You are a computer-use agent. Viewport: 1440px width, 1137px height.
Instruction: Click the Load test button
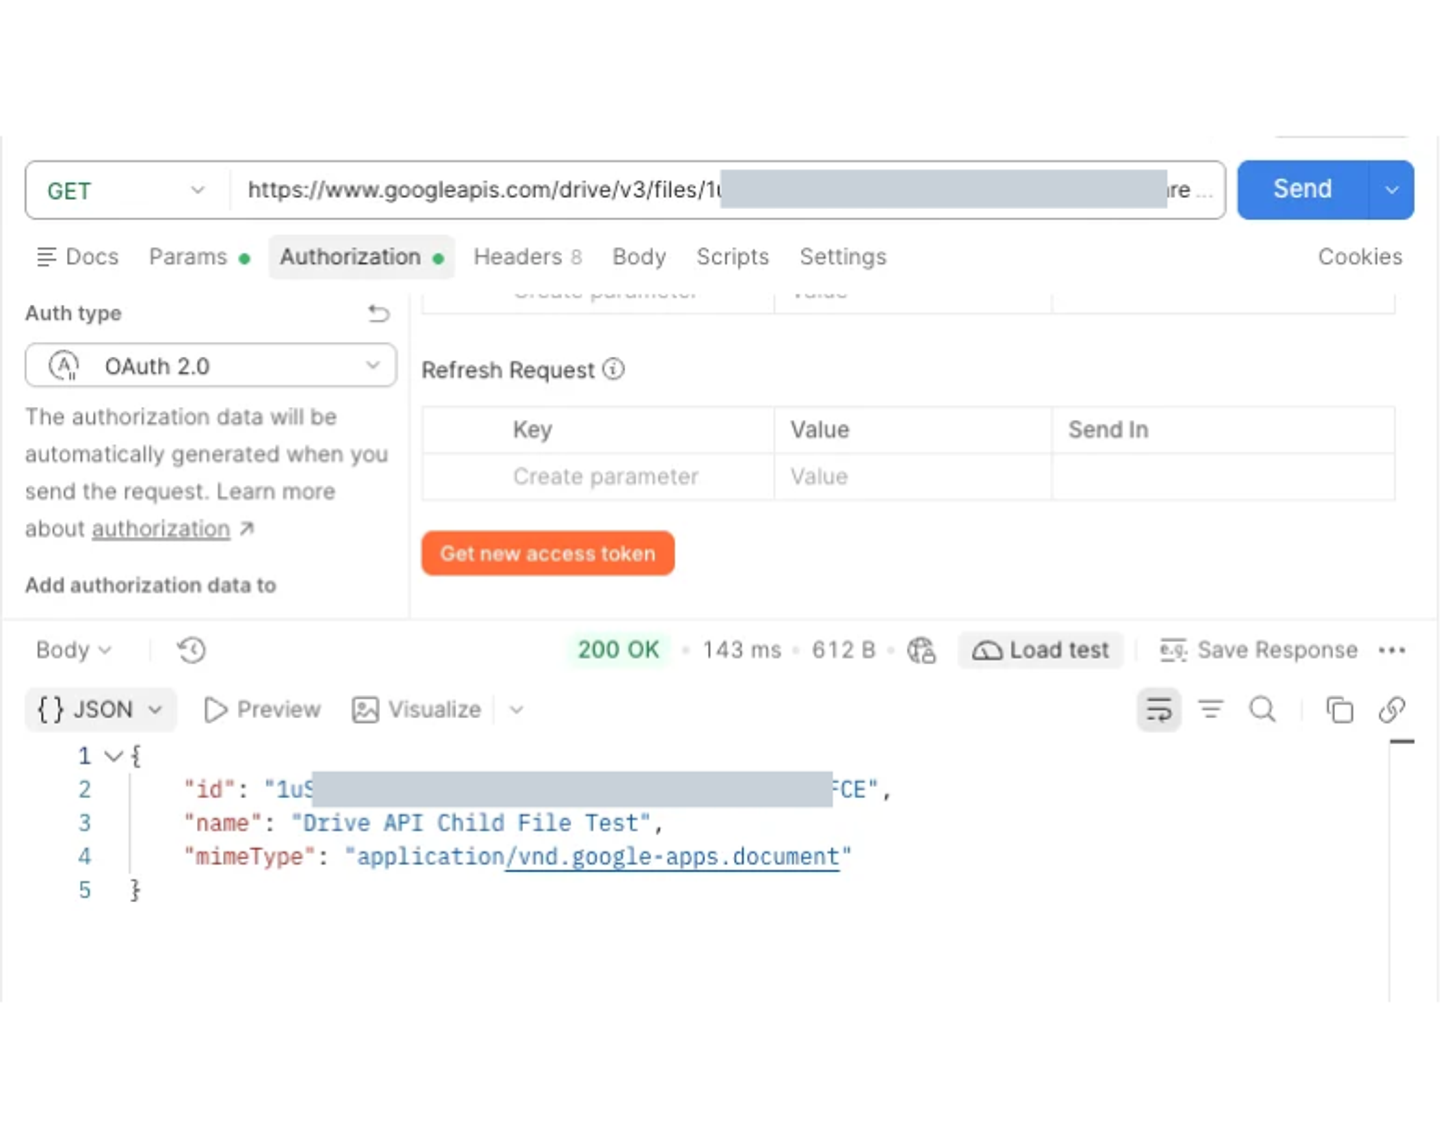coord(1041,651)
